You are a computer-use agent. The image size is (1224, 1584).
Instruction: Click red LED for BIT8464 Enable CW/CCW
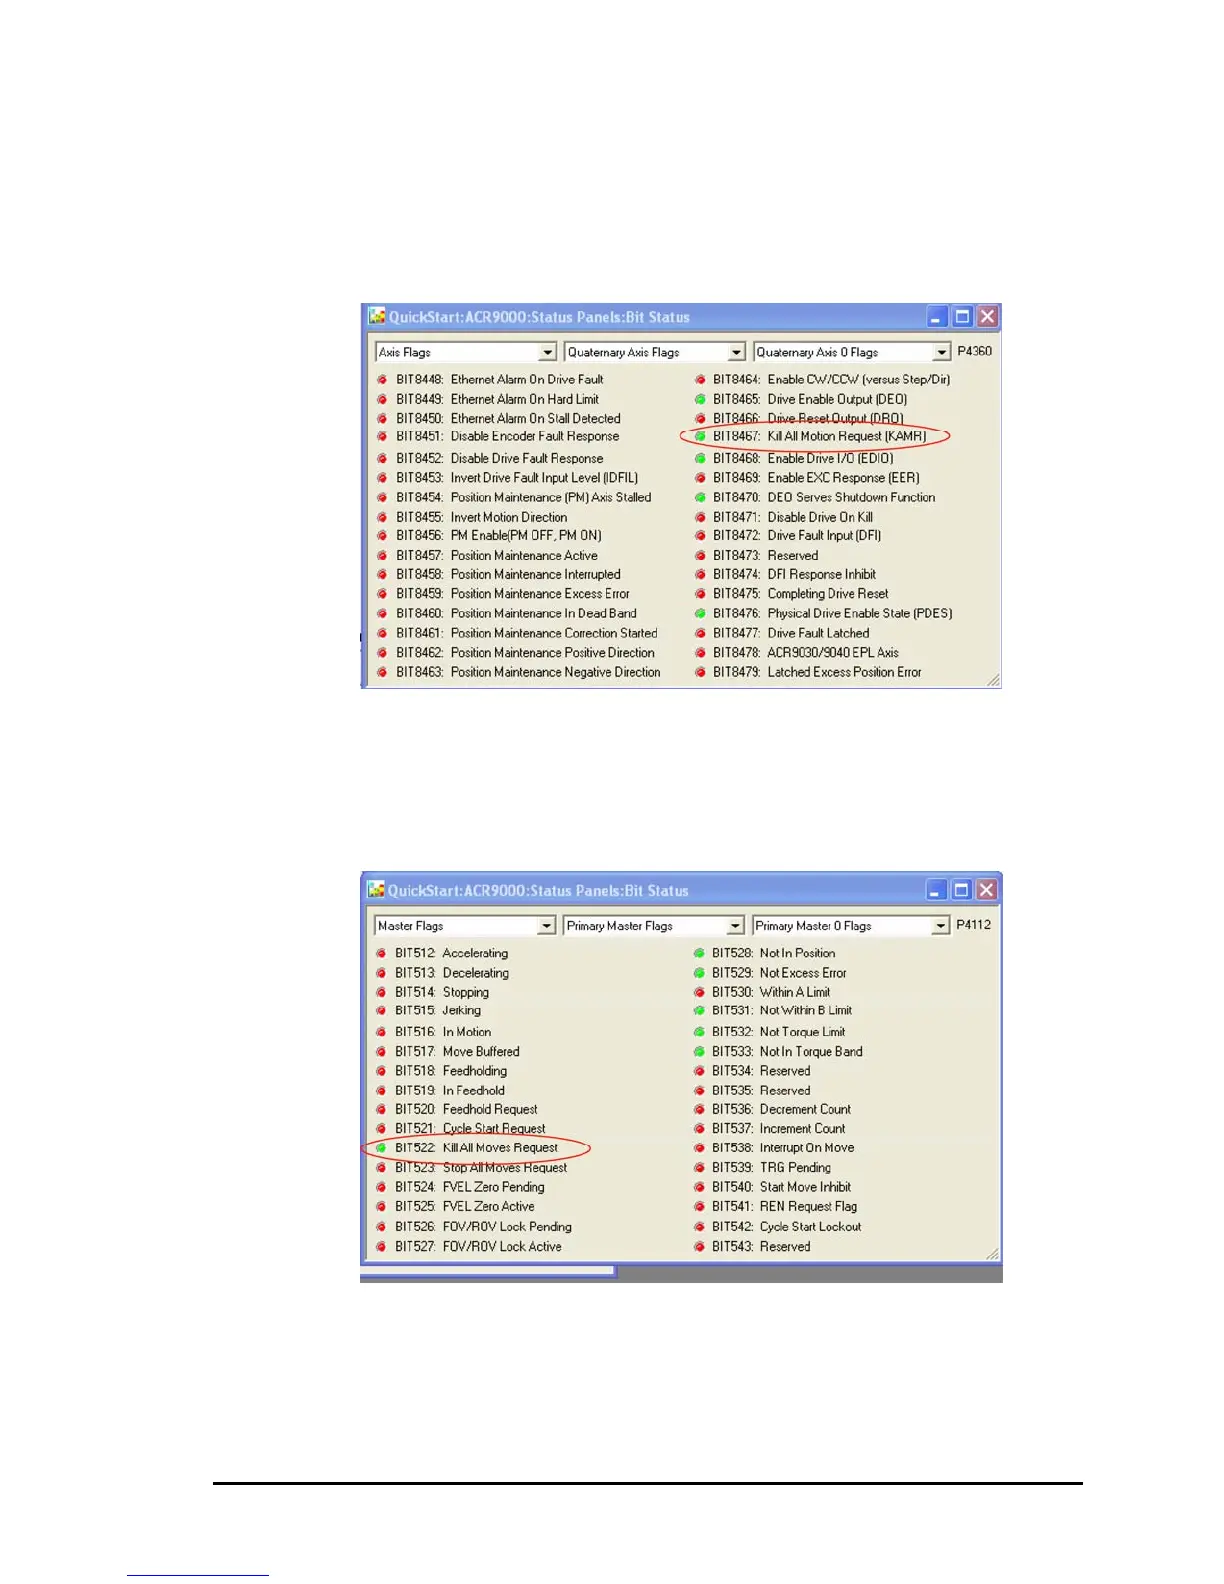700,379
